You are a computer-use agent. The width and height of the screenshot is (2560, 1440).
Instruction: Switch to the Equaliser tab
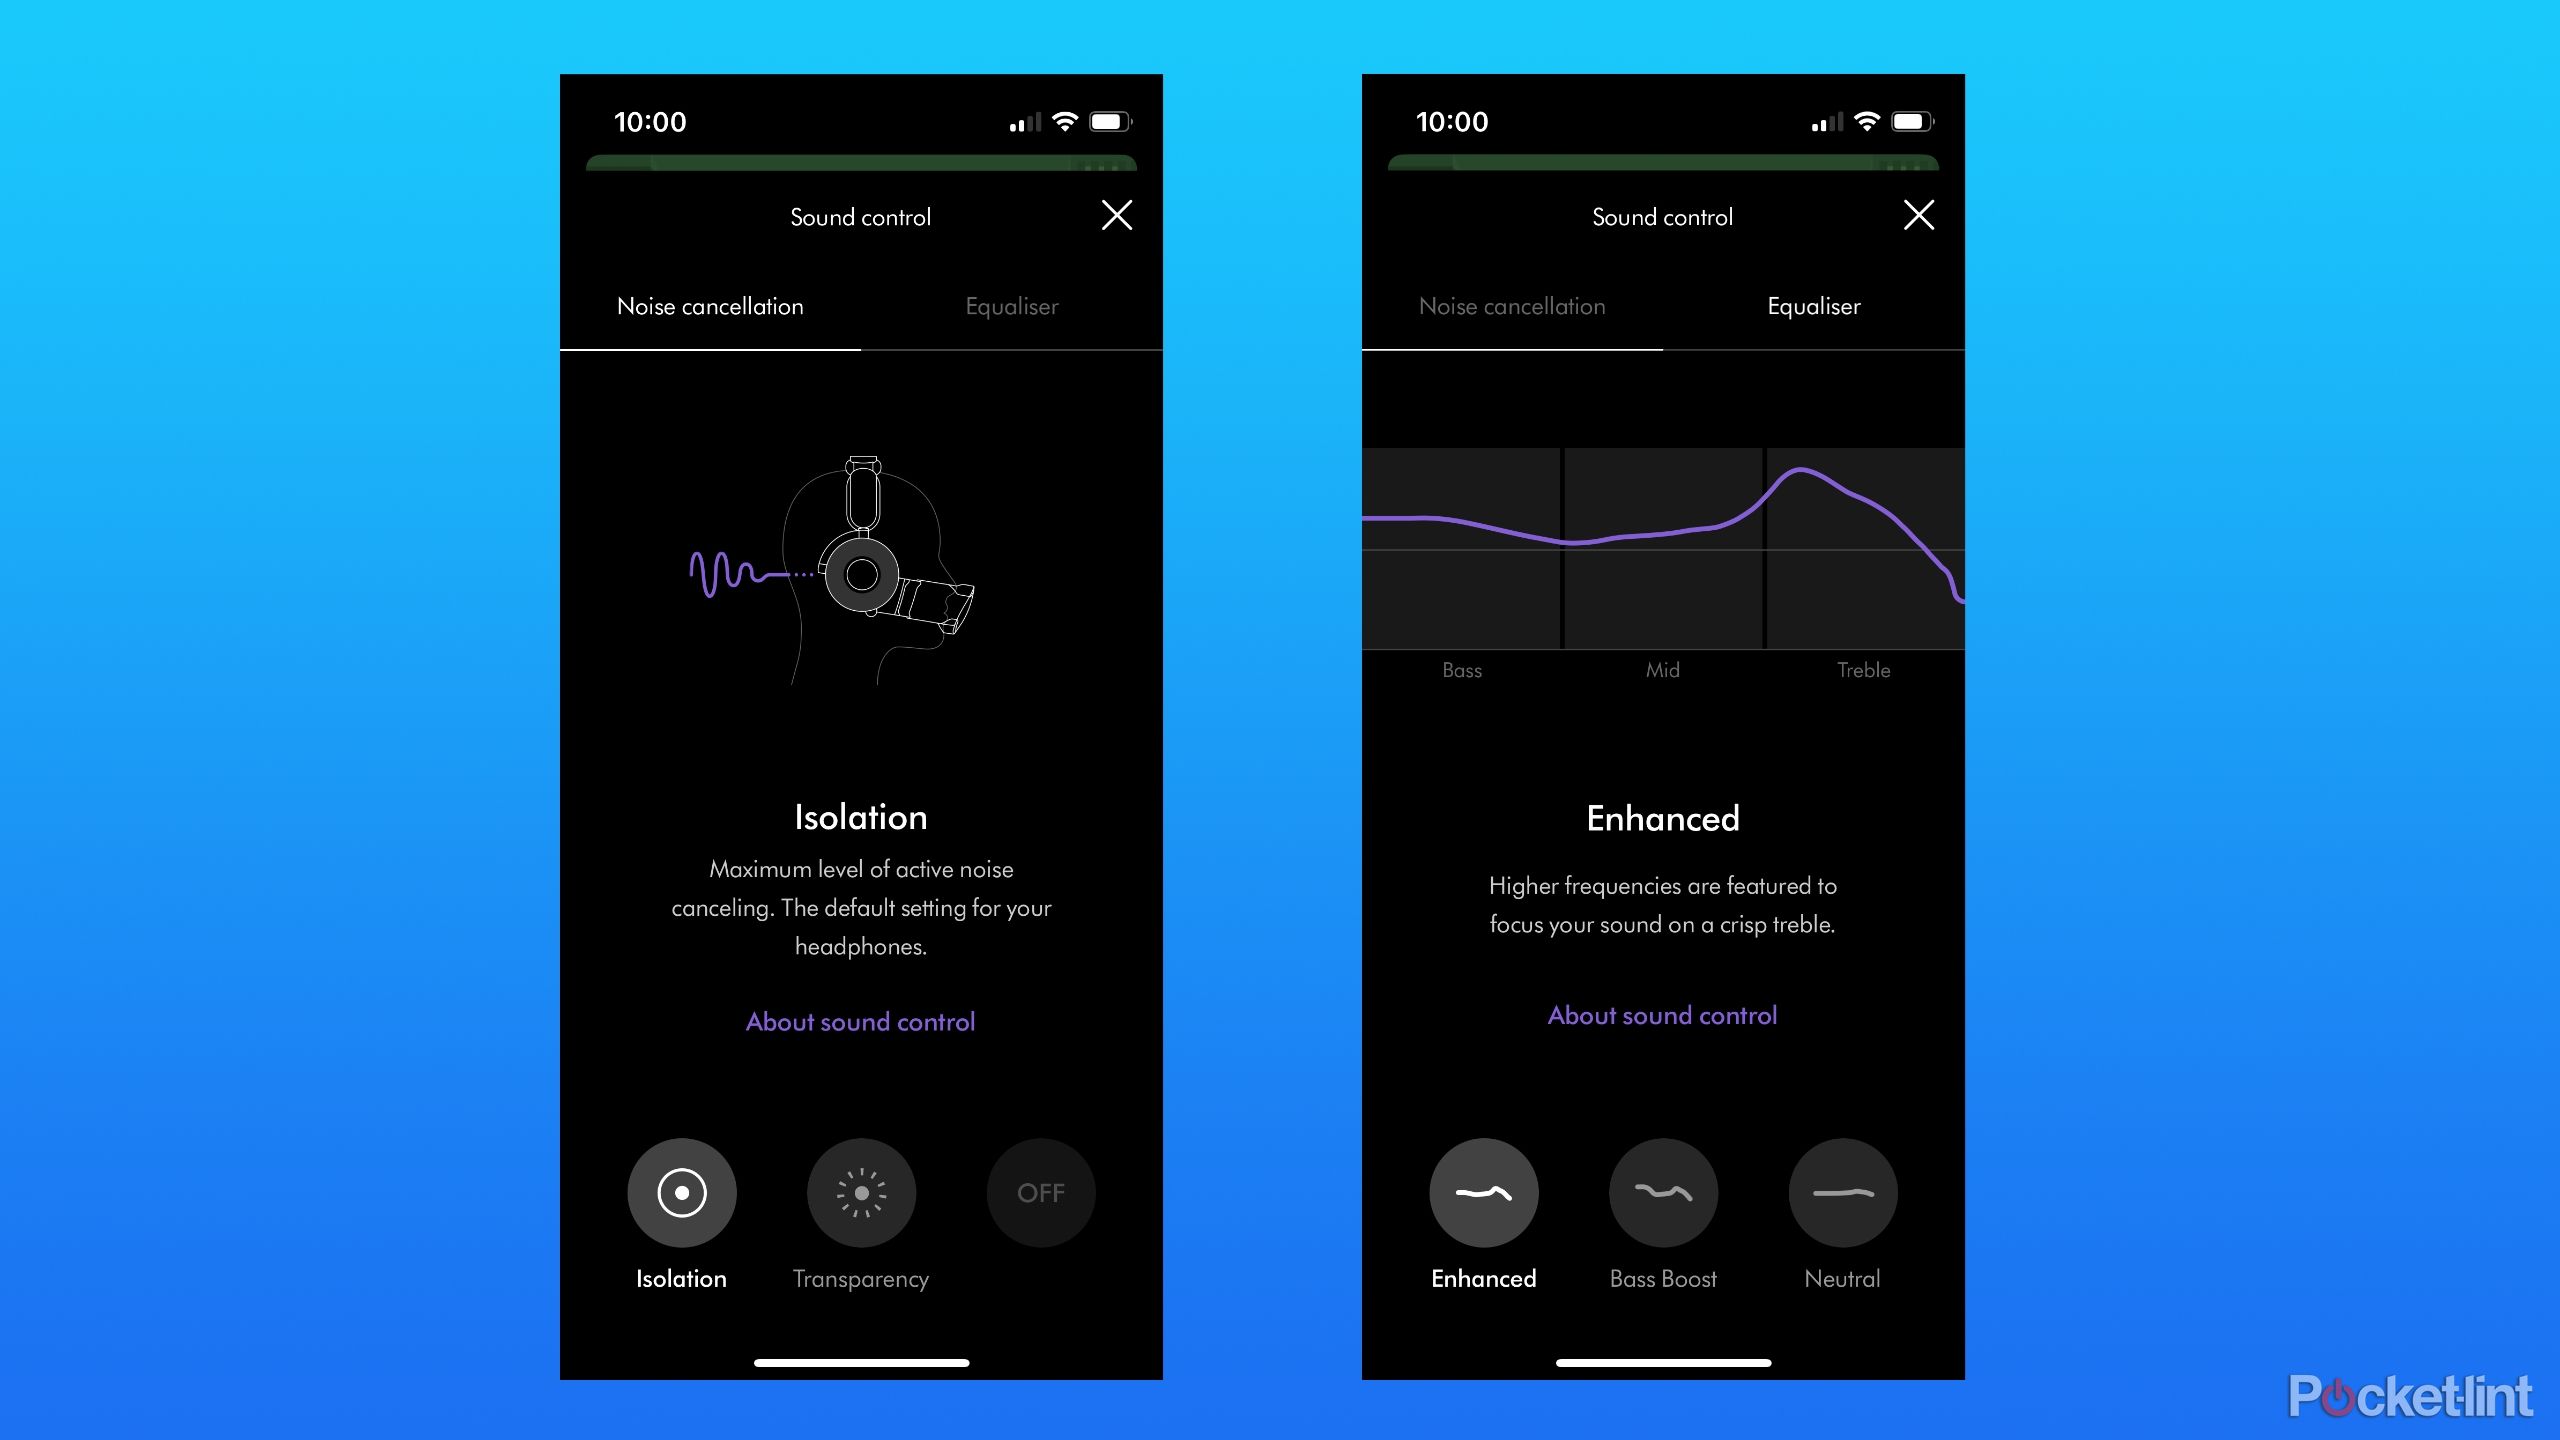click(x=1011, y=306)
